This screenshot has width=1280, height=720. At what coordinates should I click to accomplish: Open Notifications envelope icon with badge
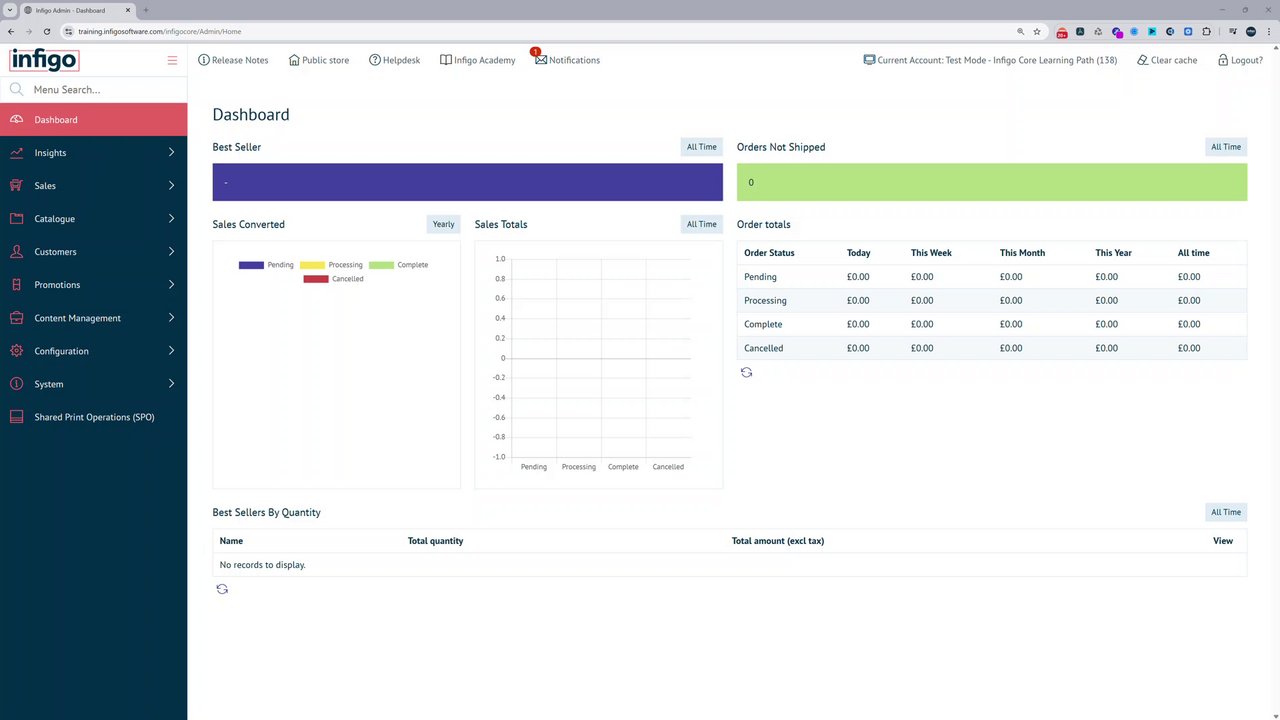pos(540,59)
